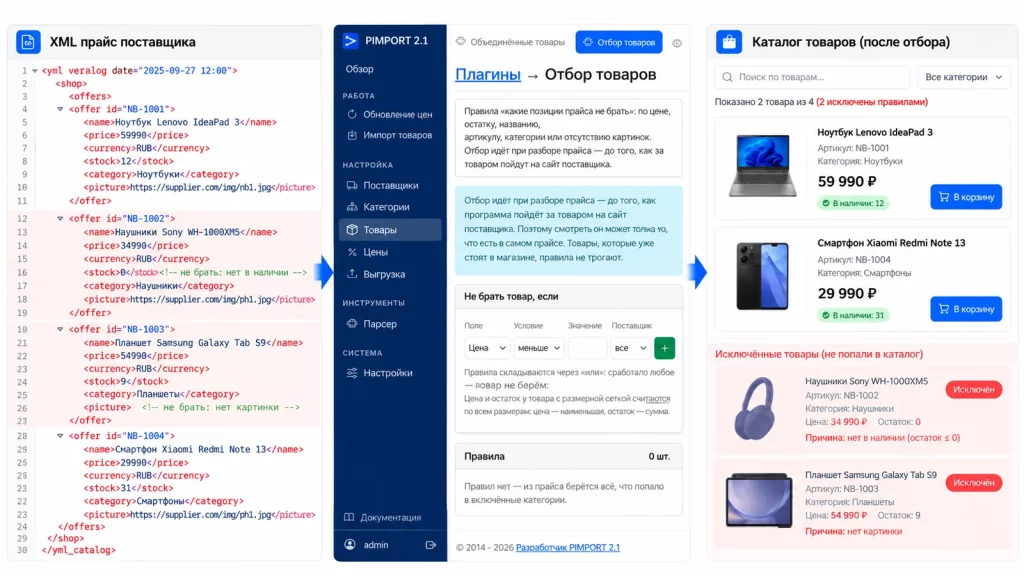Collapse the NB-1002 offer node
1024x576 pixels.
[60, 219]
